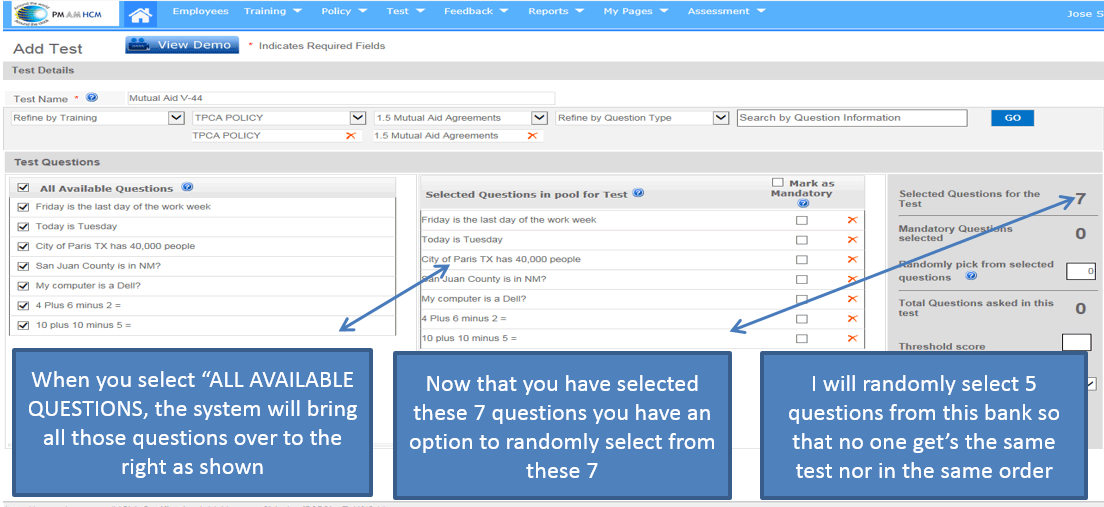The width and height of the screenshot is (1104, 507).
Task: Open help icon beside Test Name
Action: tap(92, 98)
